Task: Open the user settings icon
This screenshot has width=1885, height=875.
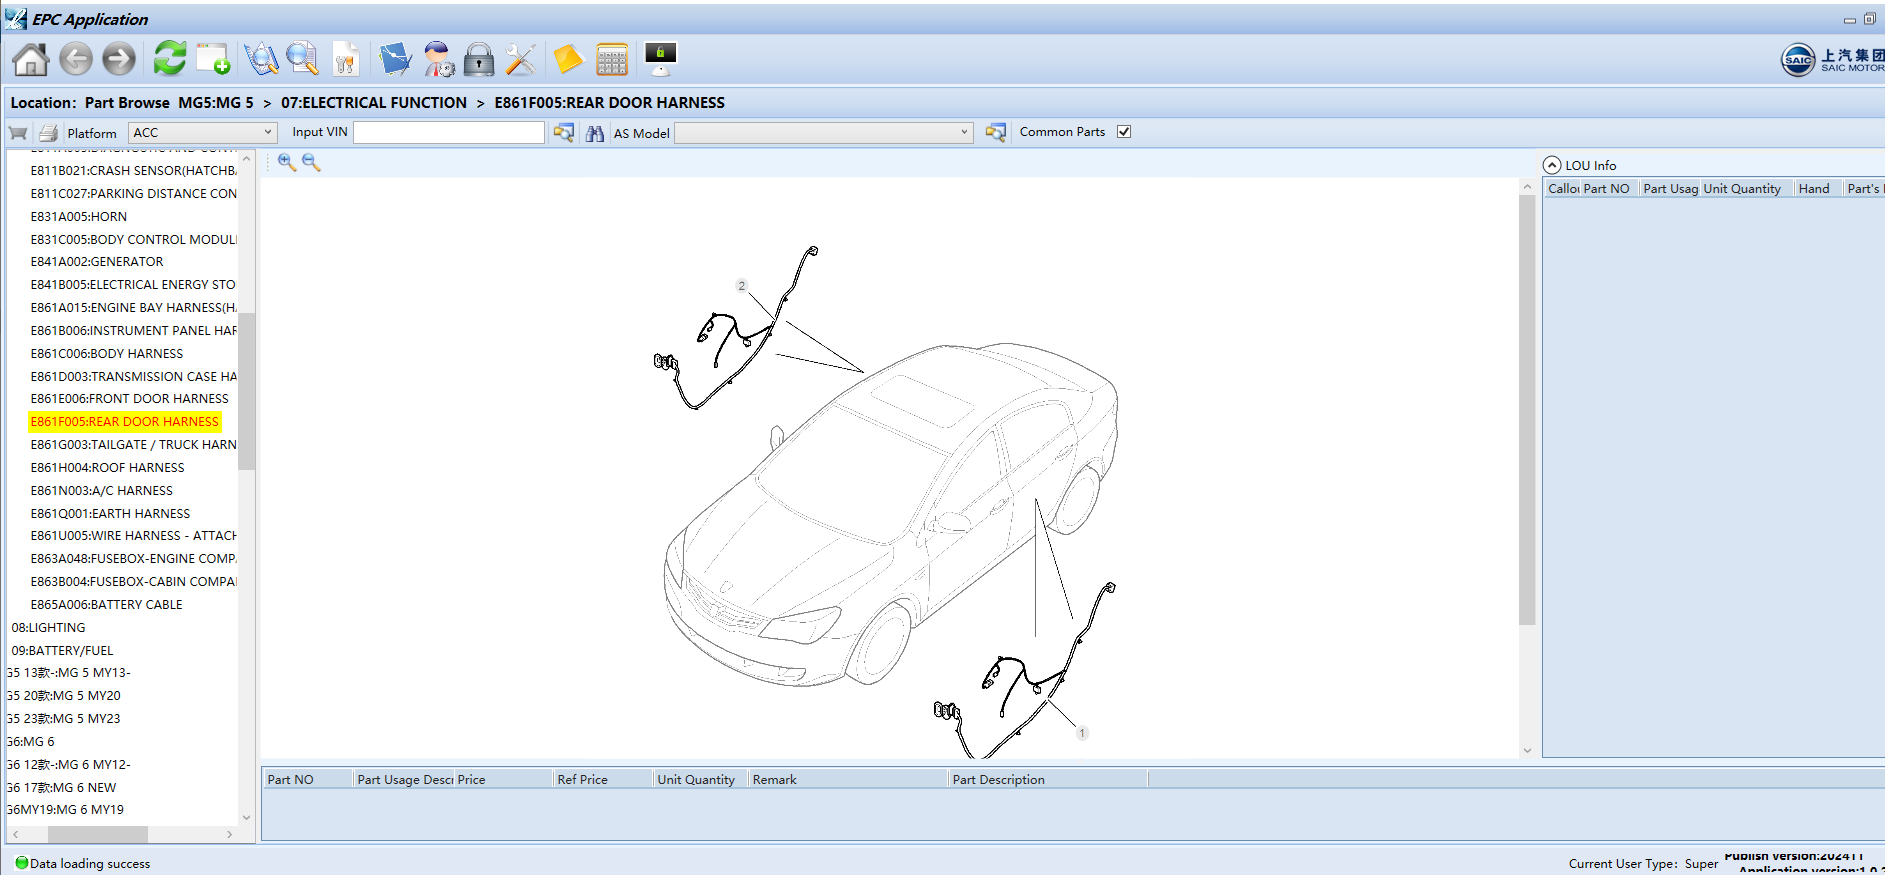Action: [x=438, y=59]
